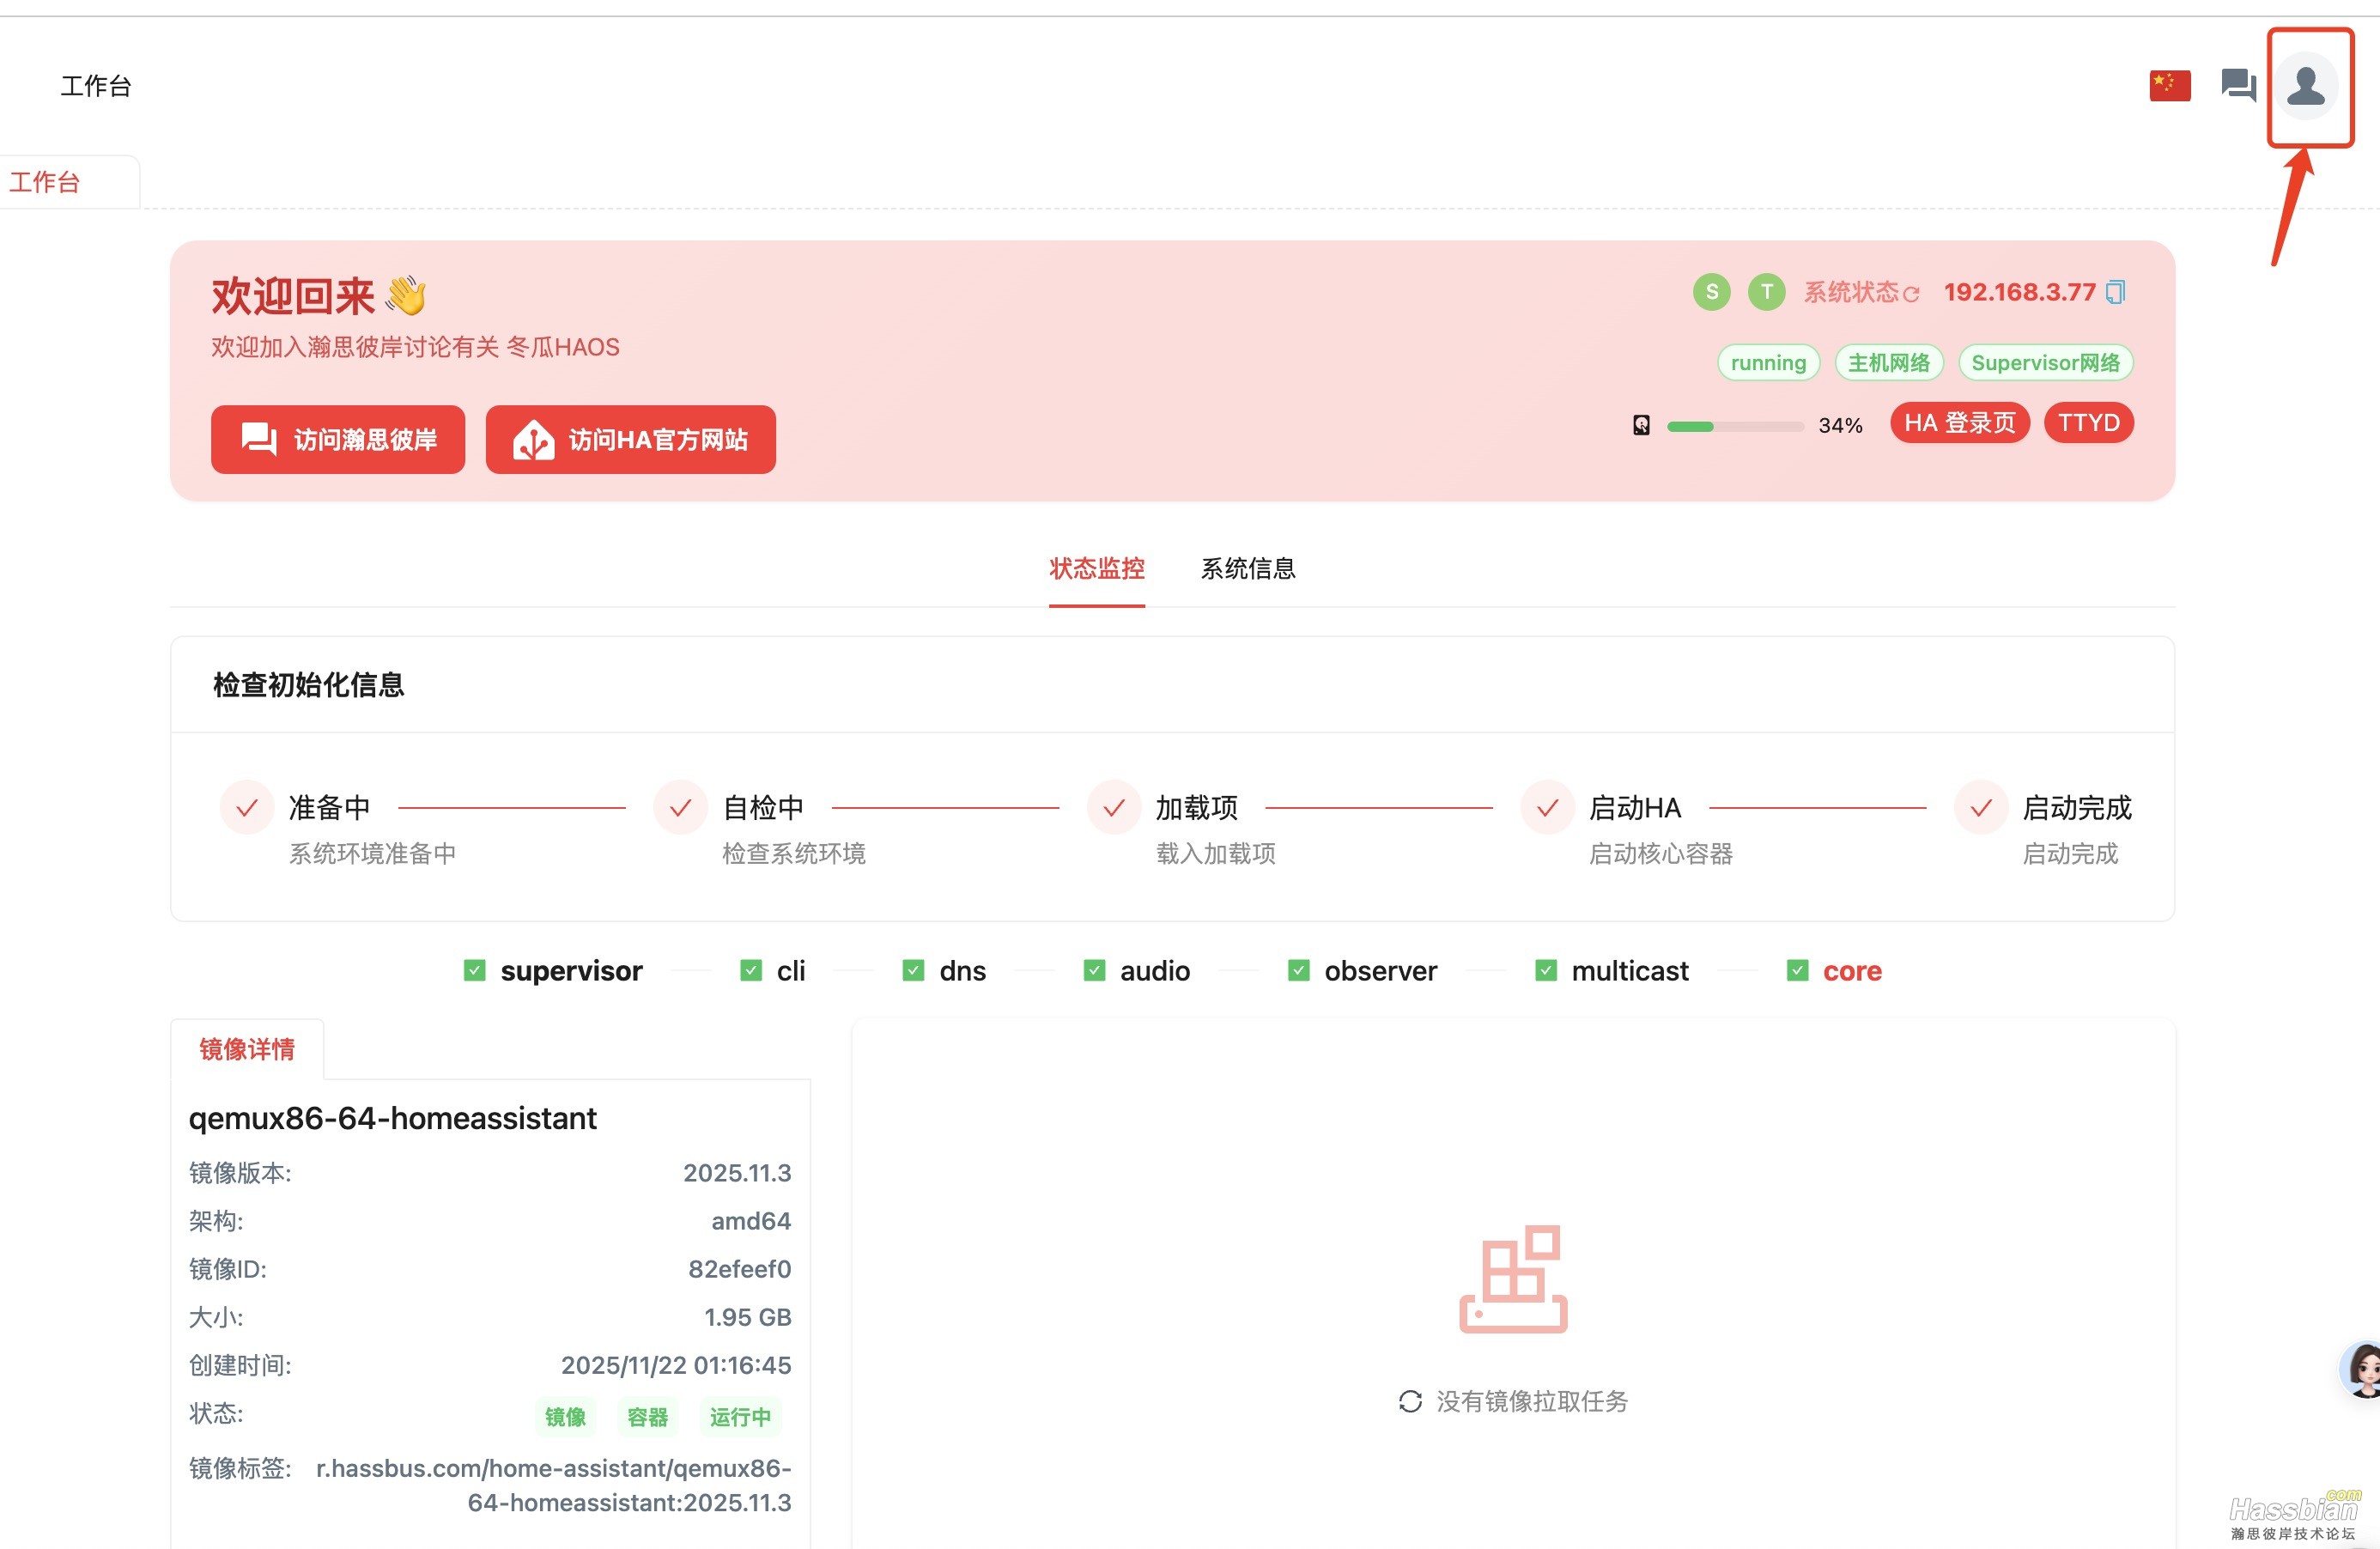The image size is (2380, 1549).
Task: Click the disk usage progress bar
Action: (x=1735, y=426)
